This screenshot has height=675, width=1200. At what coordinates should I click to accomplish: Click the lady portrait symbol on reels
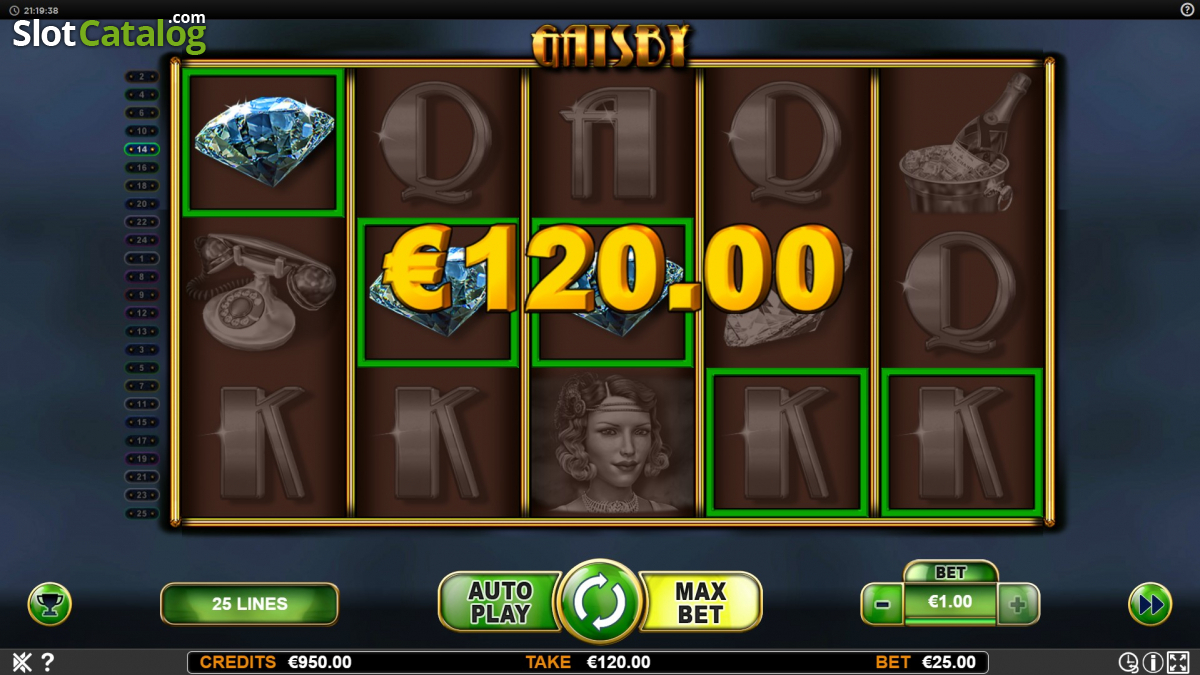(612, 442)
